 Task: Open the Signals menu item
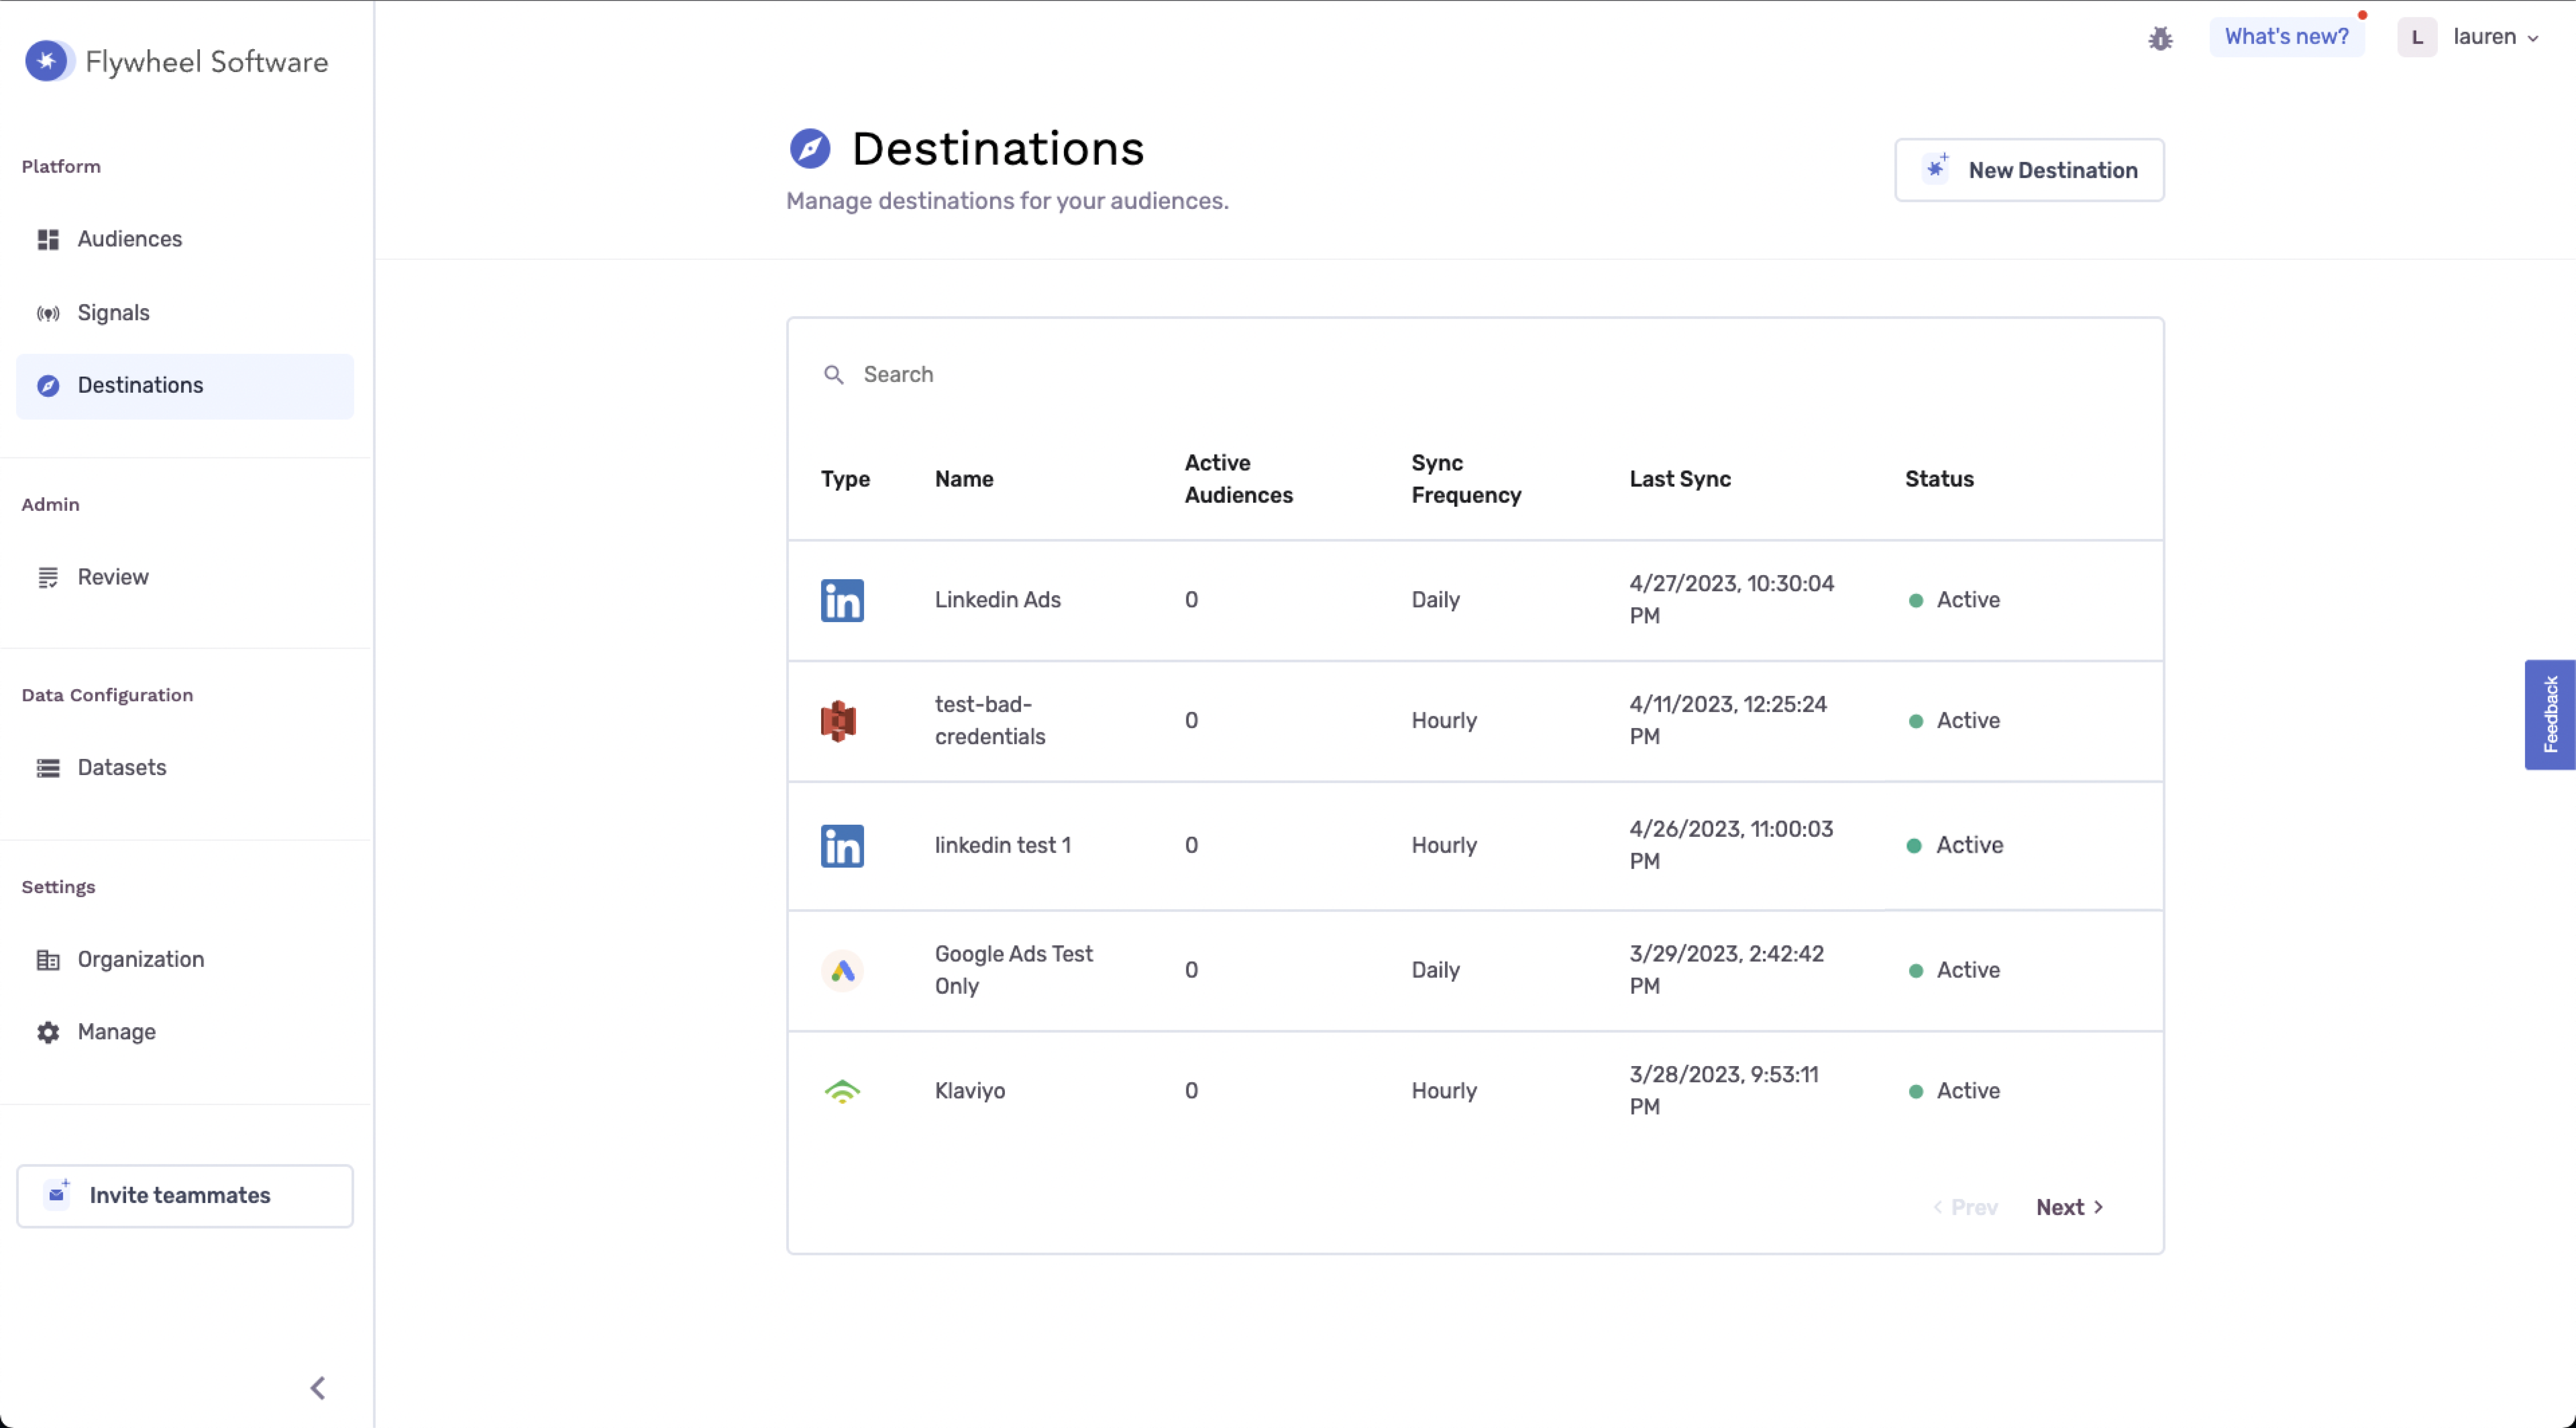pos(185,313)
